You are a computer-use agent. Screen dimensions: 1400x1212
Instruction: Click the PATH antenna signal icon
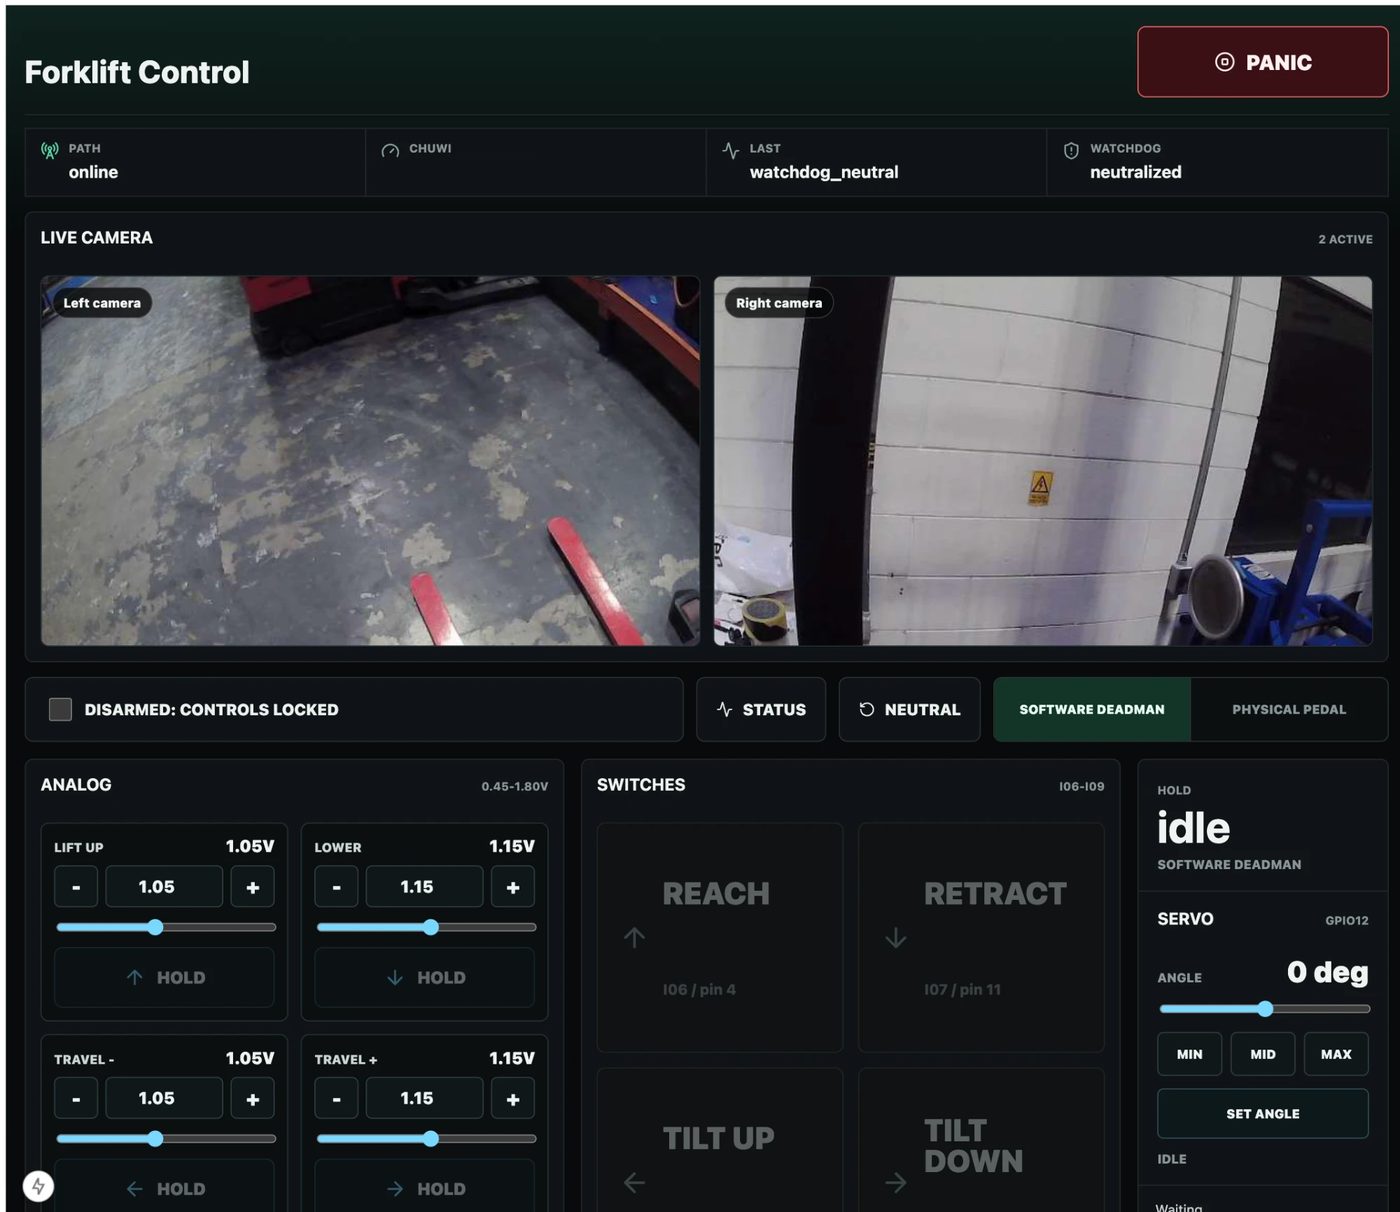click(x=50, y=150)
